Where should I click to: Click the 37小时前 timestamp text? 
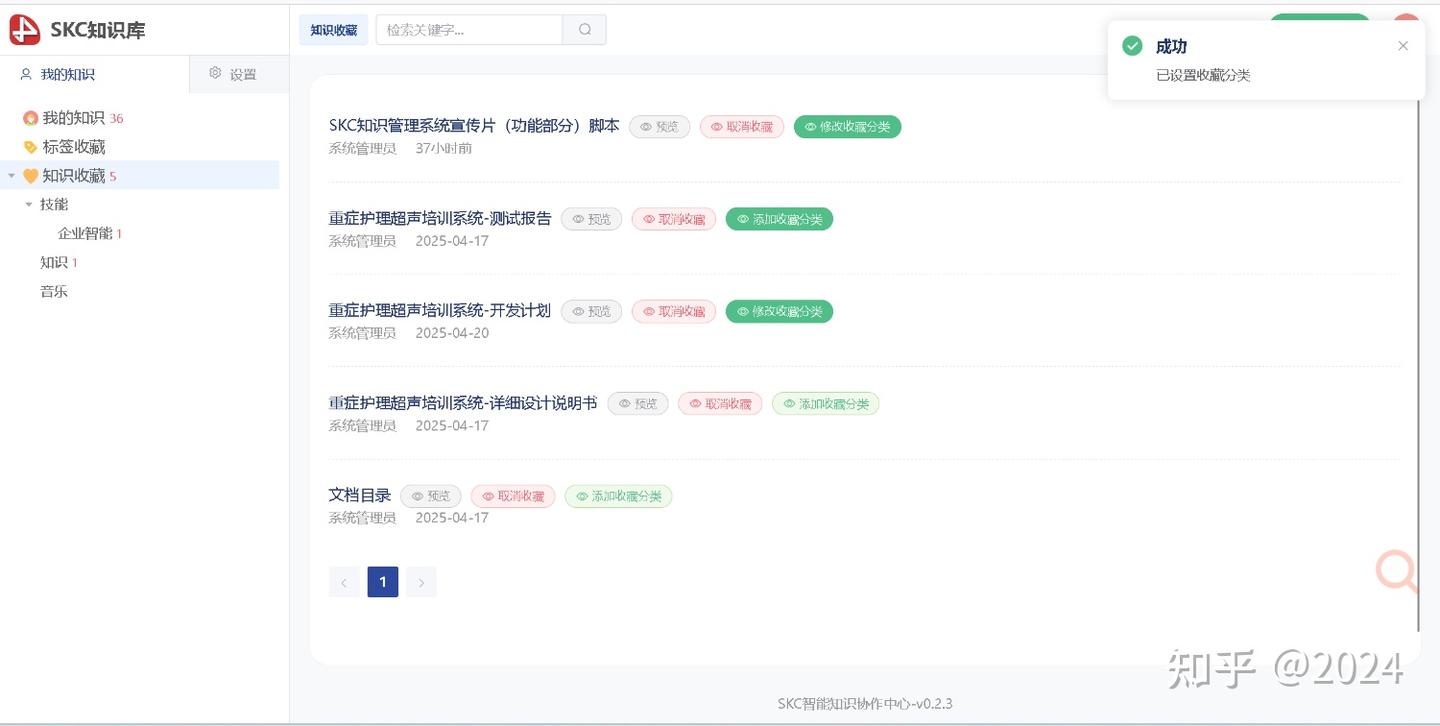coord(444,149)
